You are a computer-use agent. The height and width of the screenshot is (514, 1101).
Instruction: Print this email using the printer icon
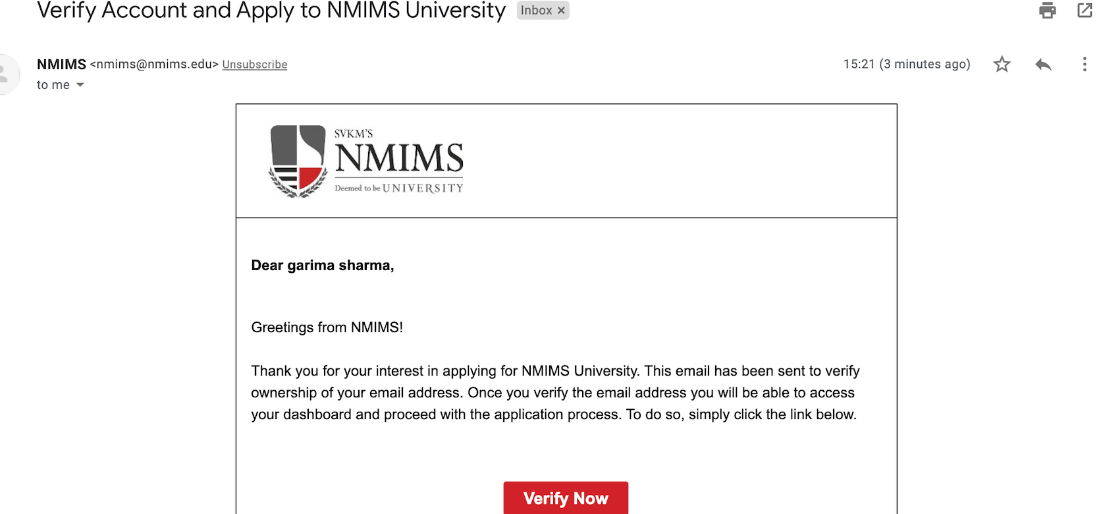tap(1047, 11)
